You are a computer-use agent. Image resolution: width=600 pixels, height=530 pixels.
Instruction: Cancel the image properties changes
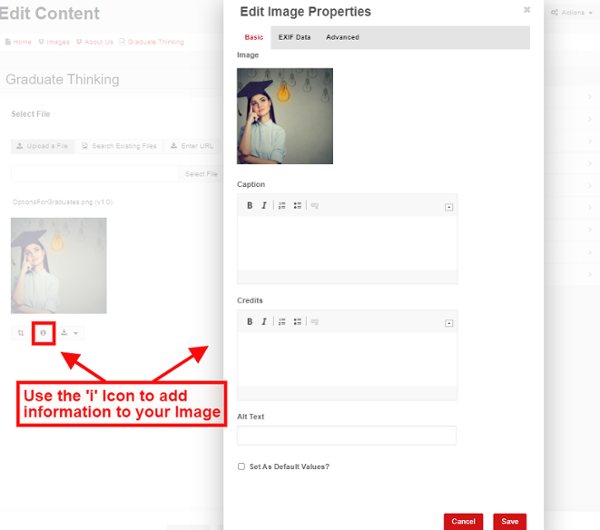point(463,521)
